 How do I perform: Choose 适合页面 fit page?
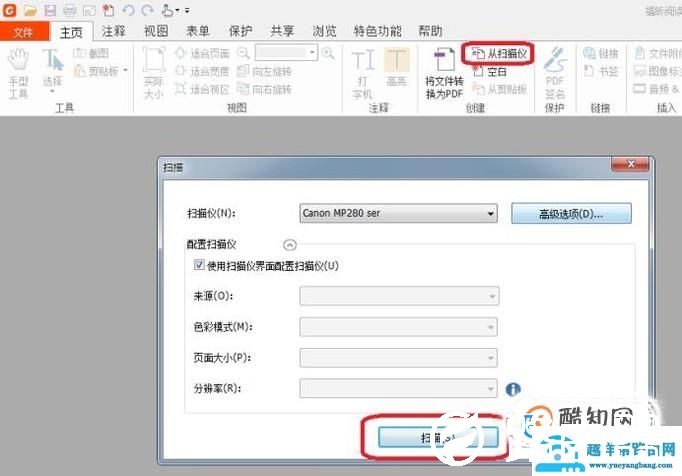pos(202,54)
